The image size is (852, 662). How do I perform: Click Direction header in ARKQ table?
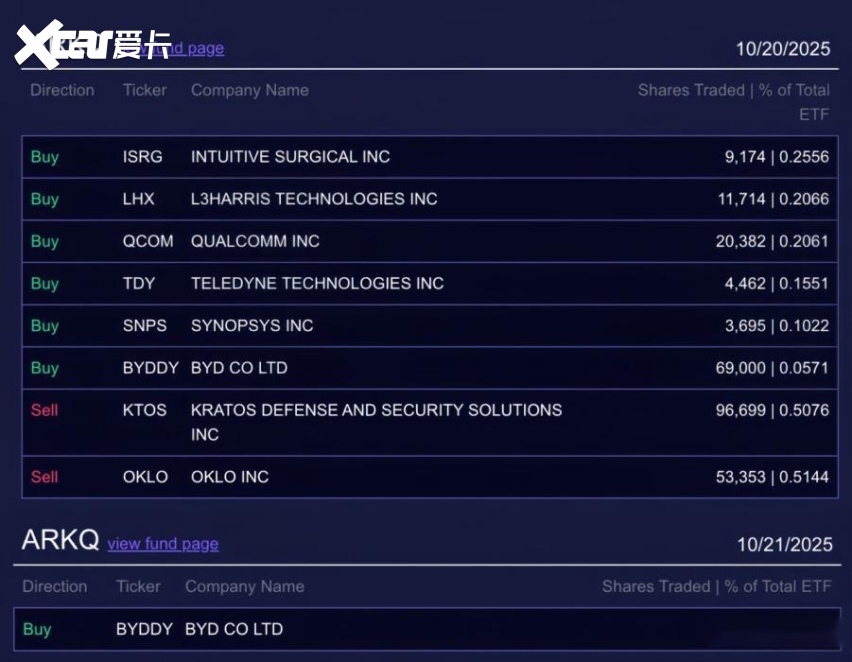point(54,586)
